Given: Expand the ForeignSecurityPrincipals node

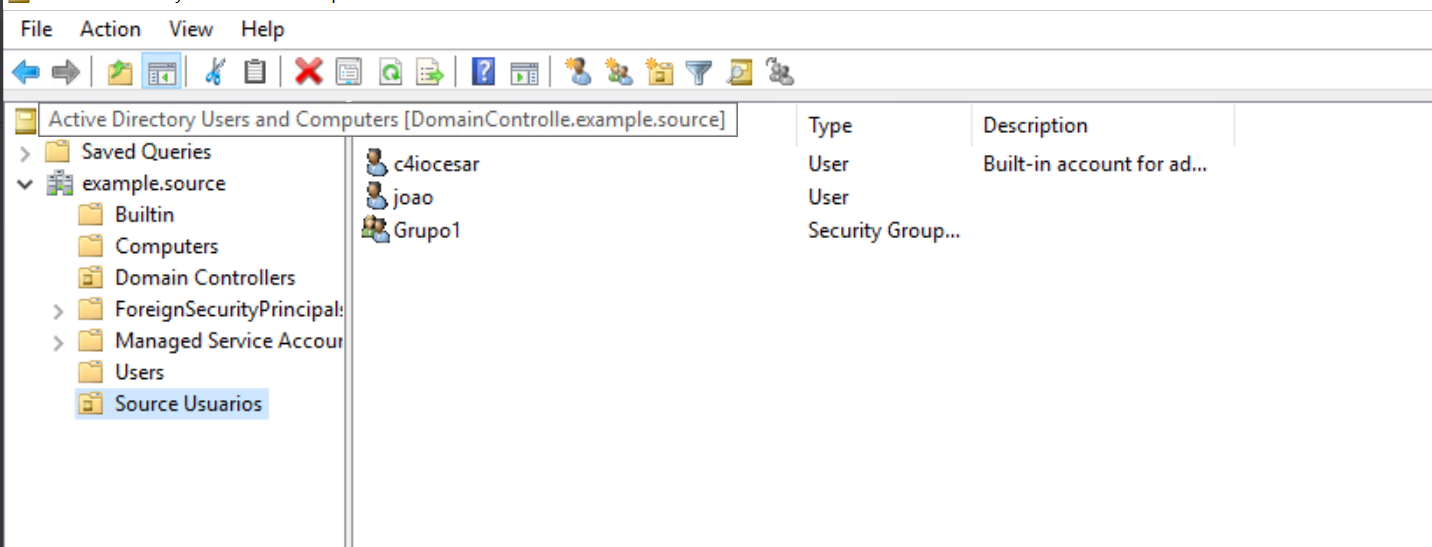Looking at the screenshot, I should pyautogui.click(x=58, y=311).
